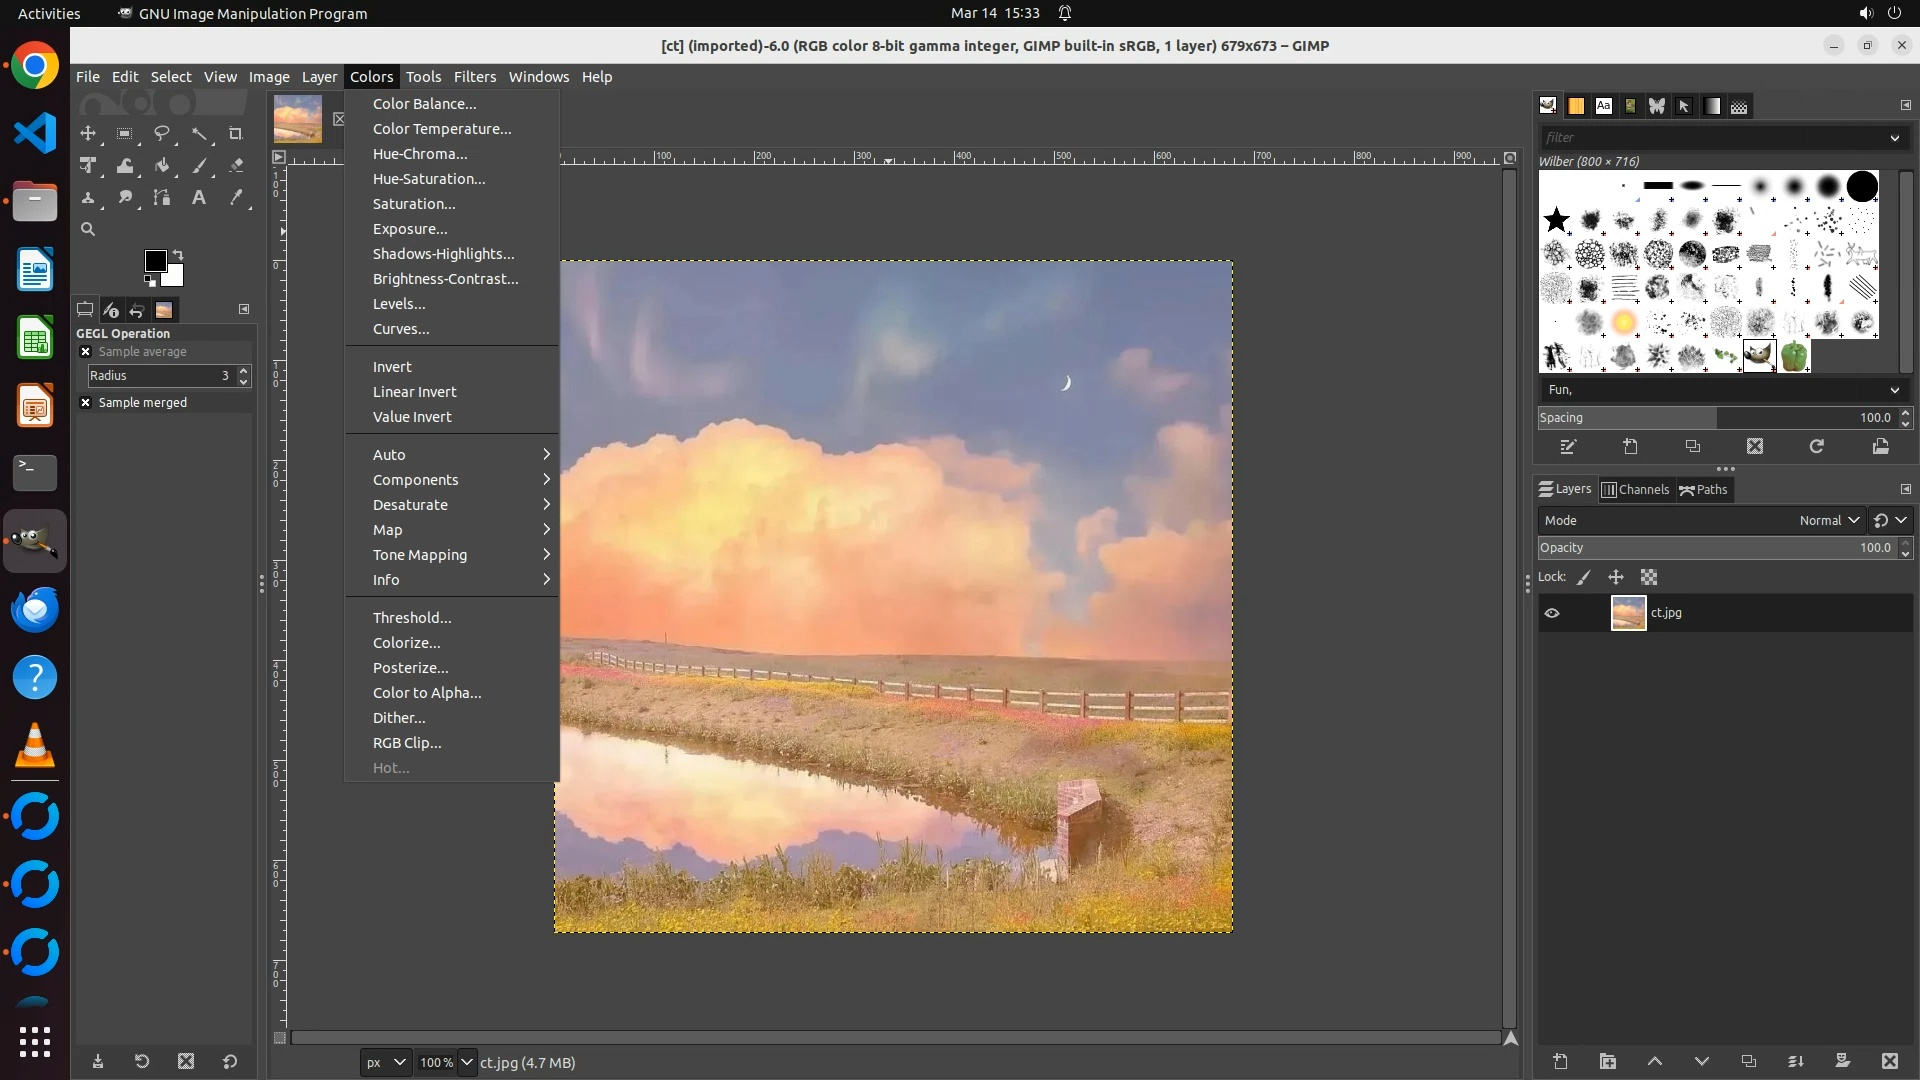Select the Text tool
Viewport: 1920px width, 1080px height.
pyautogui.click(x=199, y=198)
